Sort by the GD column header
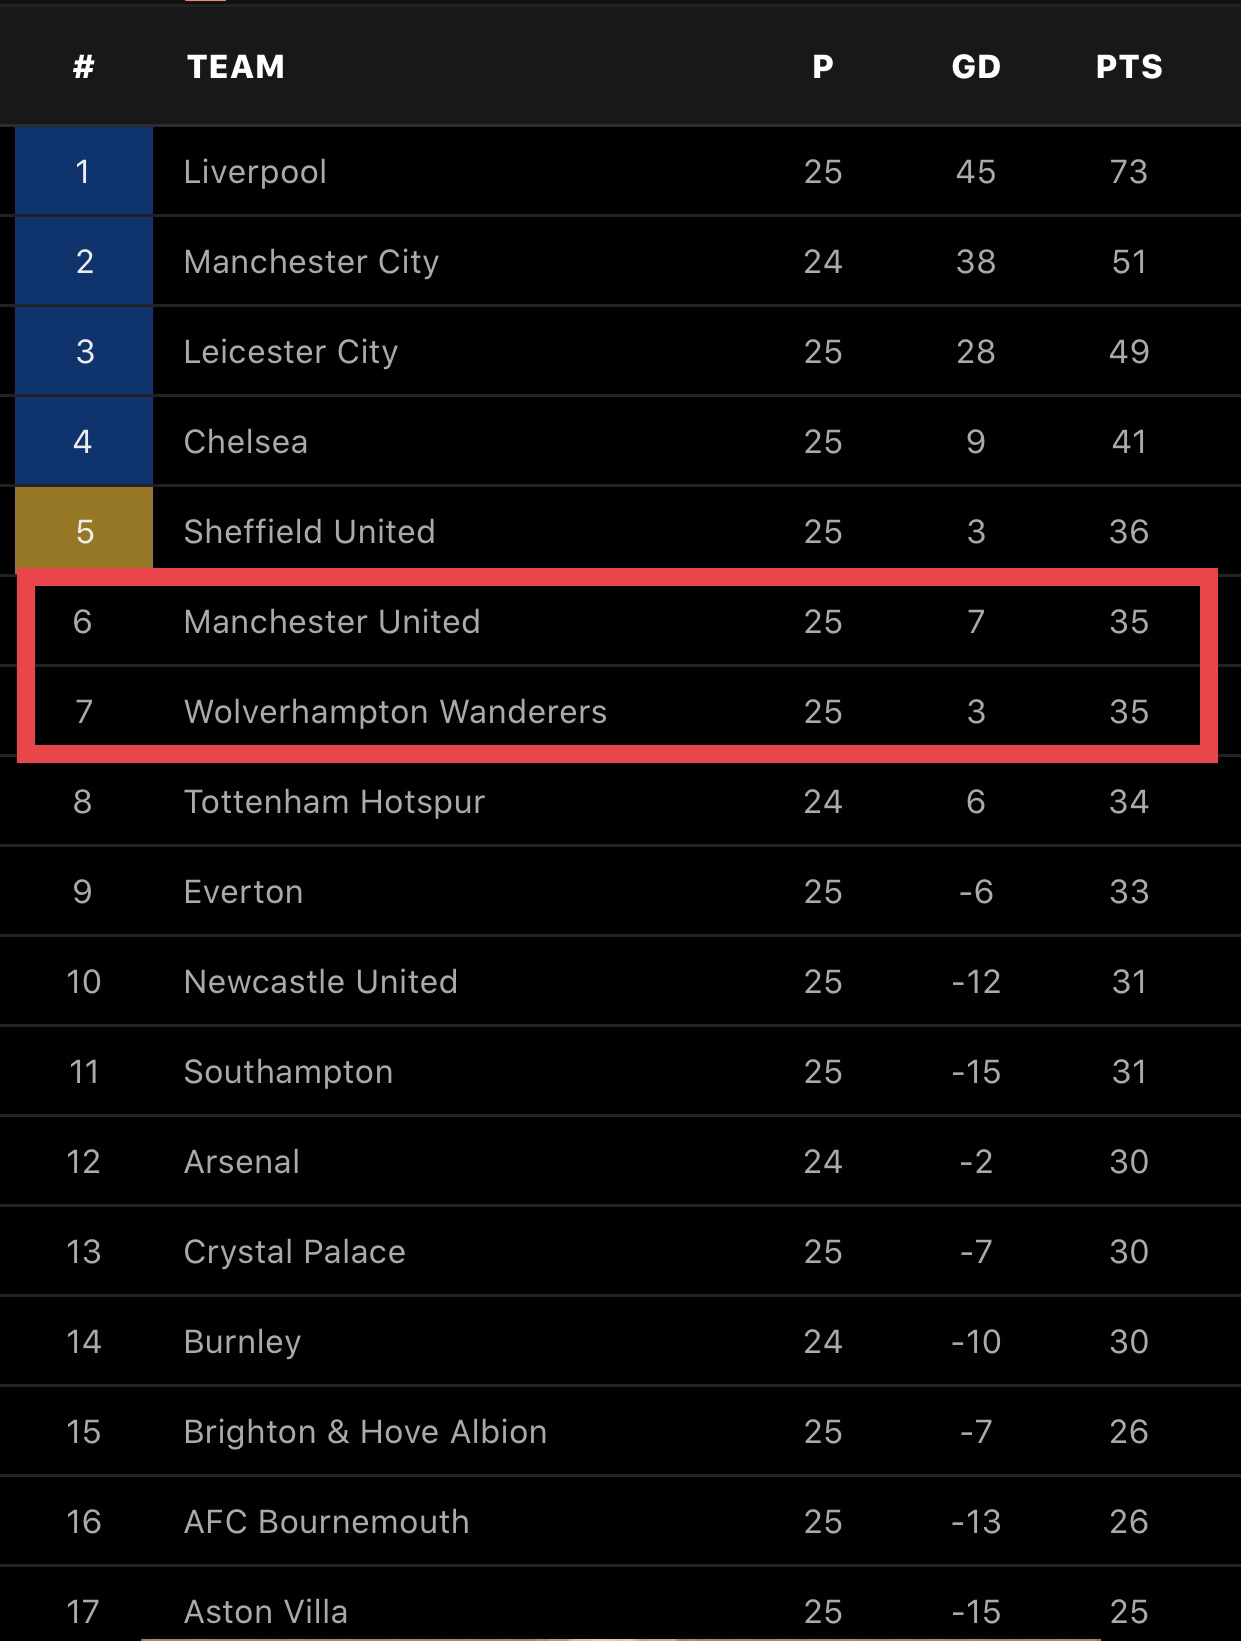1241x1641 pixels. [x=976, y=67]
